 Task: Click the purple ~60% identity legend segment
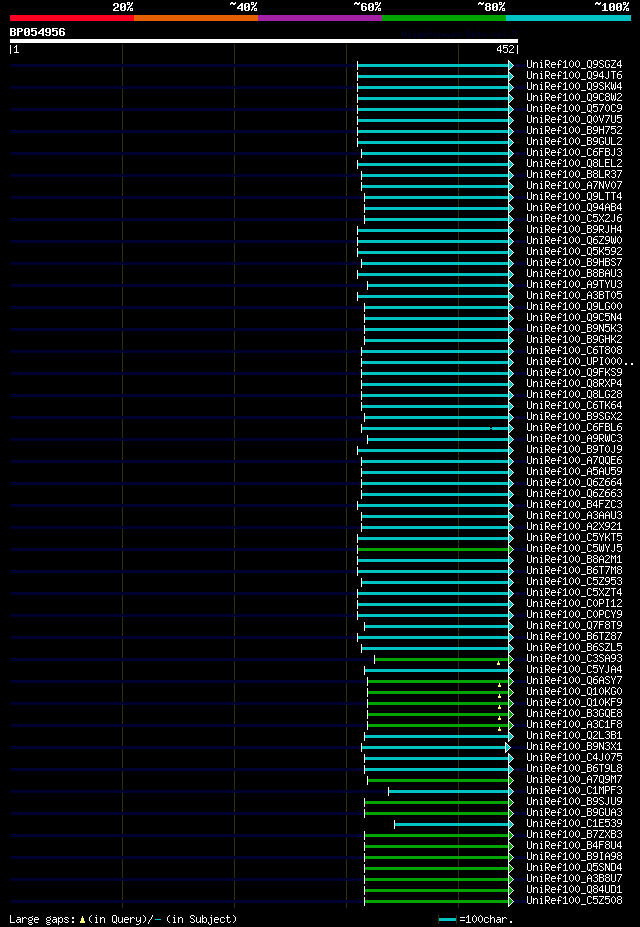point(320,18)
